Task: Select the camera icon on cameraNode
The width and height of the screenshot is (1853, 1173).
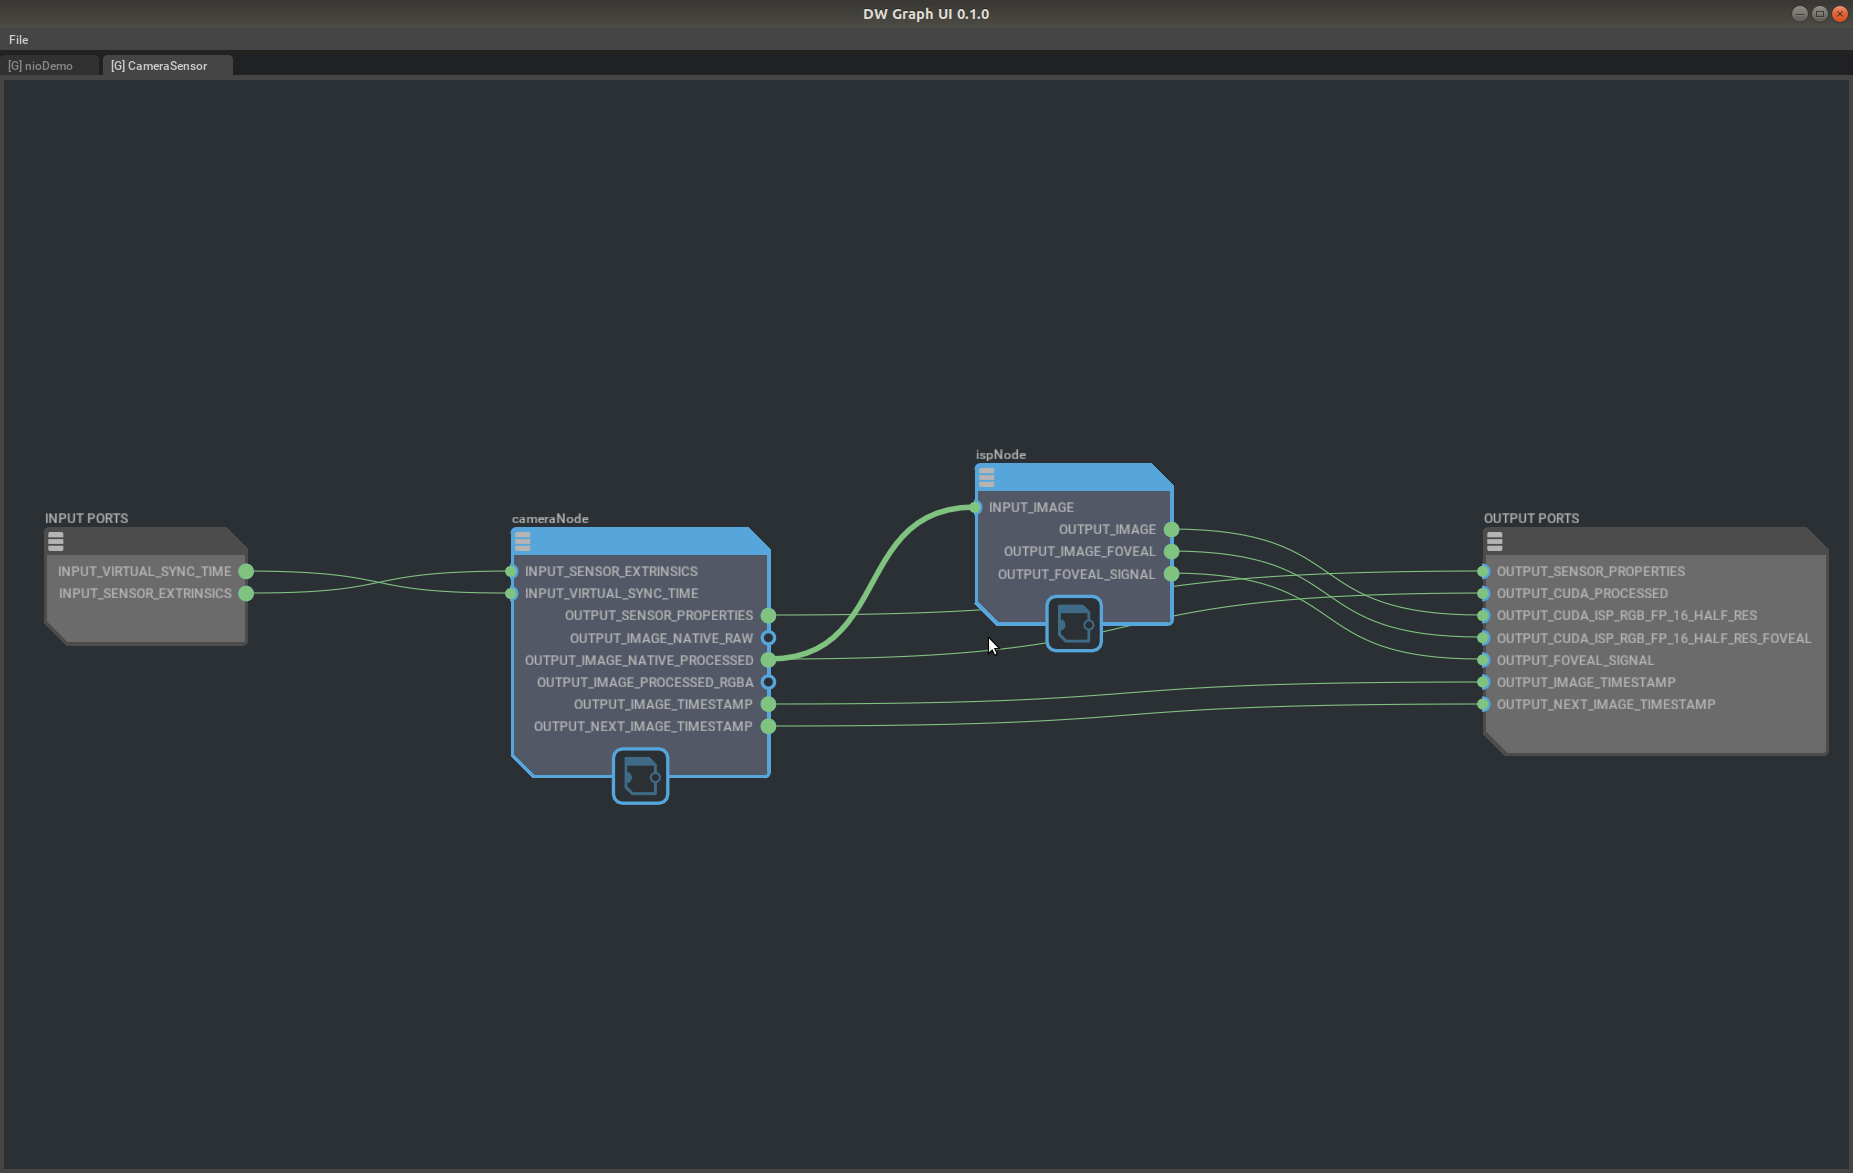Action: click(640, 776)
